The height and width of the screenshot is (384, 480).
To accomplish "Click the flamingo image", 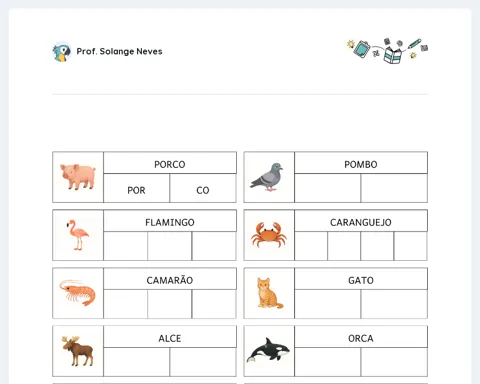I will pyautogui.click(x=77, y=235).
